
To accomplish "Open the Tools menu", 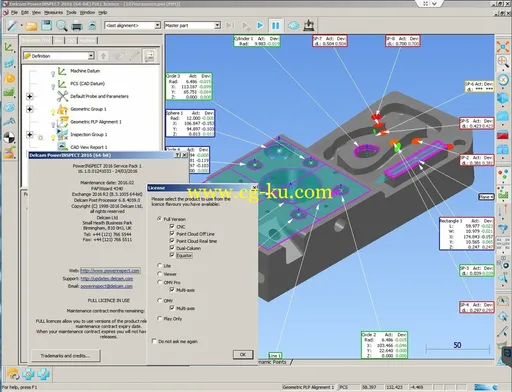I will [x=71, y=12].
